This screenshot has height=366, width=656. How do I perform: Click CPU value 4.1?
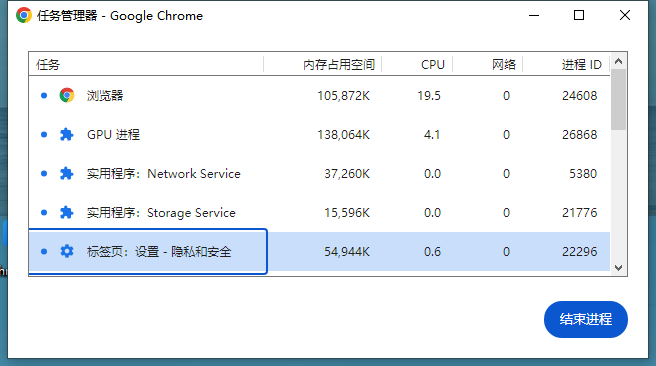pos(432,135)
